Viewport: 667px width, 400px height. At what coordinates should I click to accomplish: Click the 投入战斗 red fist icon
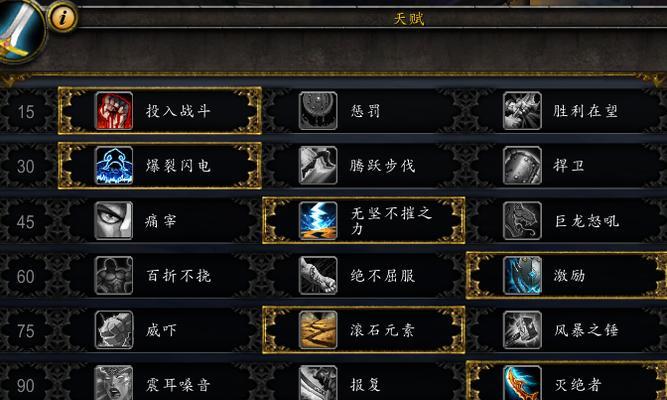click(114, 111)
